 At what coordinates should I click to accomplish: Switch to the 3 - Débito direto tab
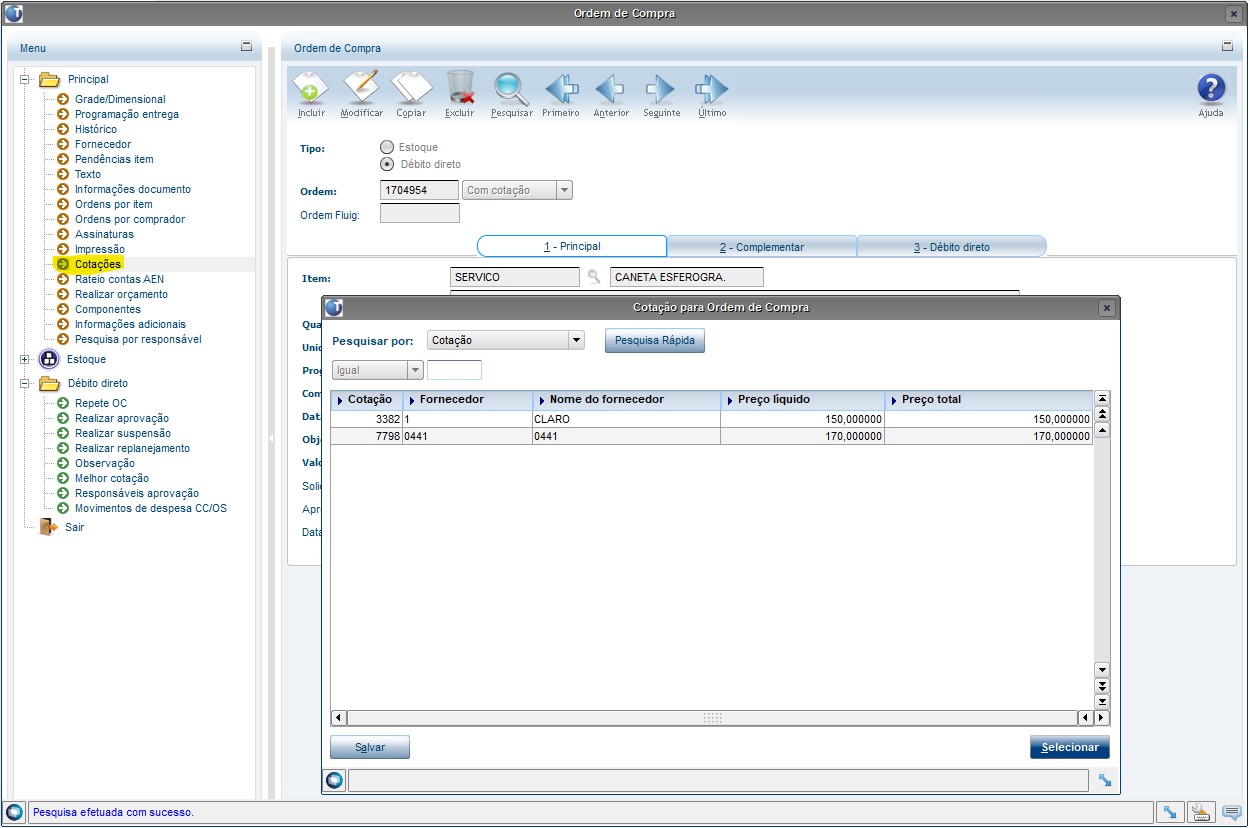coord(951,247)
